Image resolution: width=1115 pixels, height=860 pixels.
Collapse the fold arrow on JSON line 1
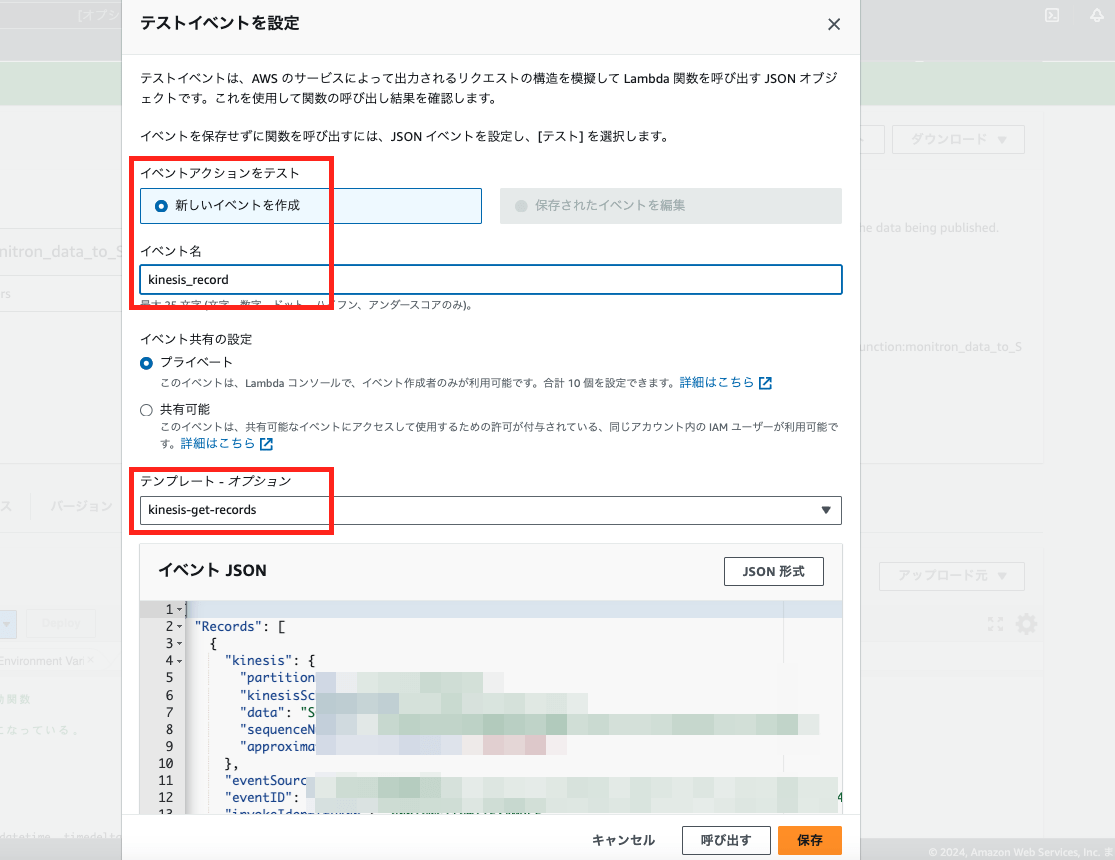click(179, 610)
